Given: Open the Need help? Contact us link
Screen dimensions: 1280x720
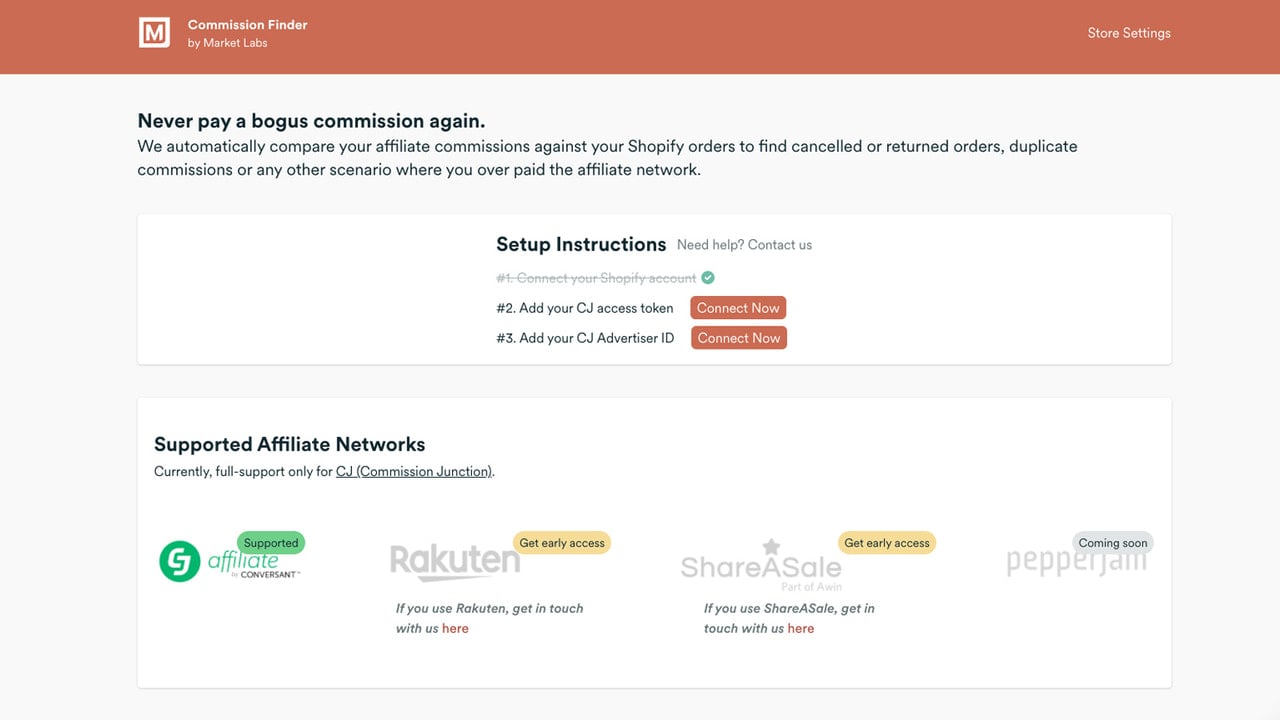Looking at the screenshot, I should (744, 245).
